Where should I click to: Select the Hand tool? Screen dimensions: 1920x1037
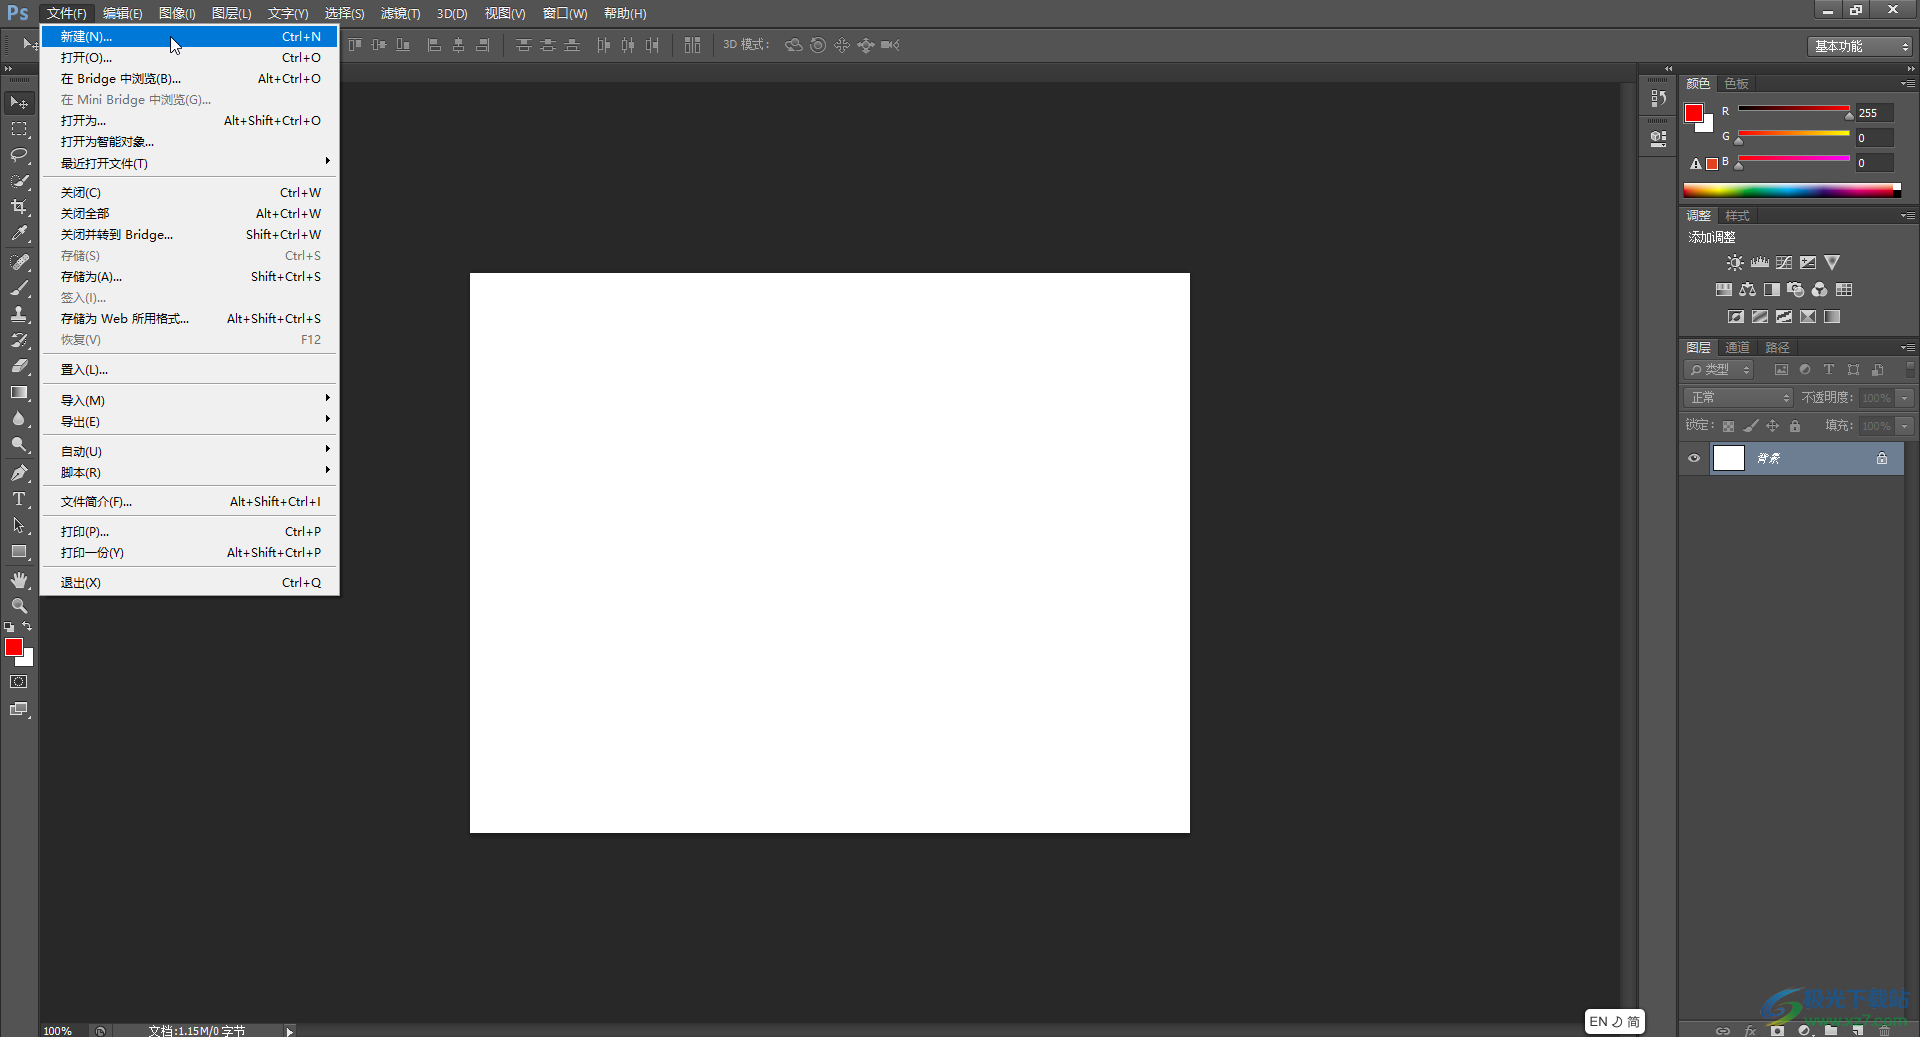pos(19,580)
